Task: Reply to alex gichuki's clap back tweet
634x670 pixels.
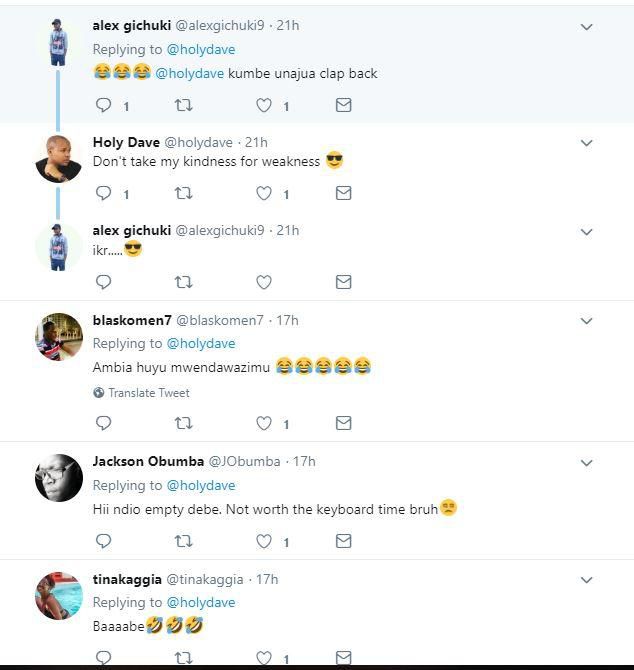Action: [x=103, y=105]
